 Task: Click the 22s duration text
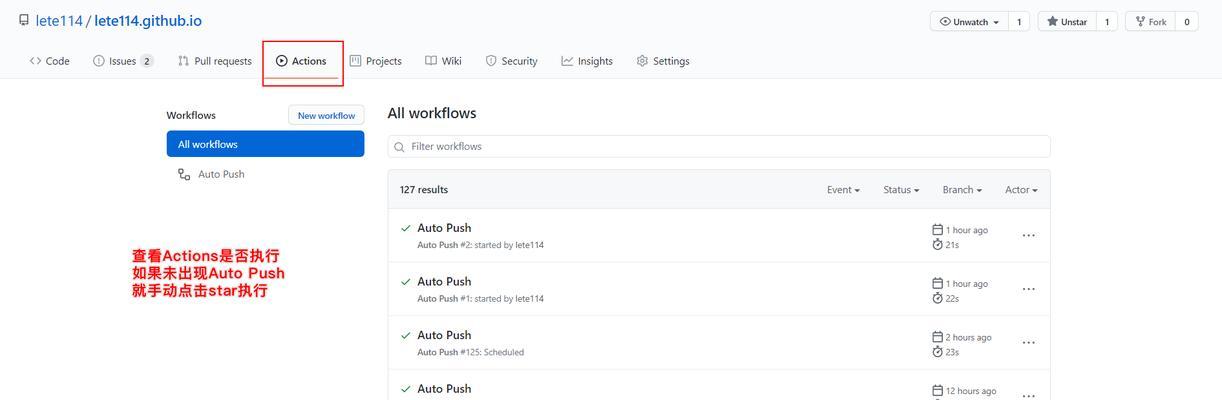[953, 299]
